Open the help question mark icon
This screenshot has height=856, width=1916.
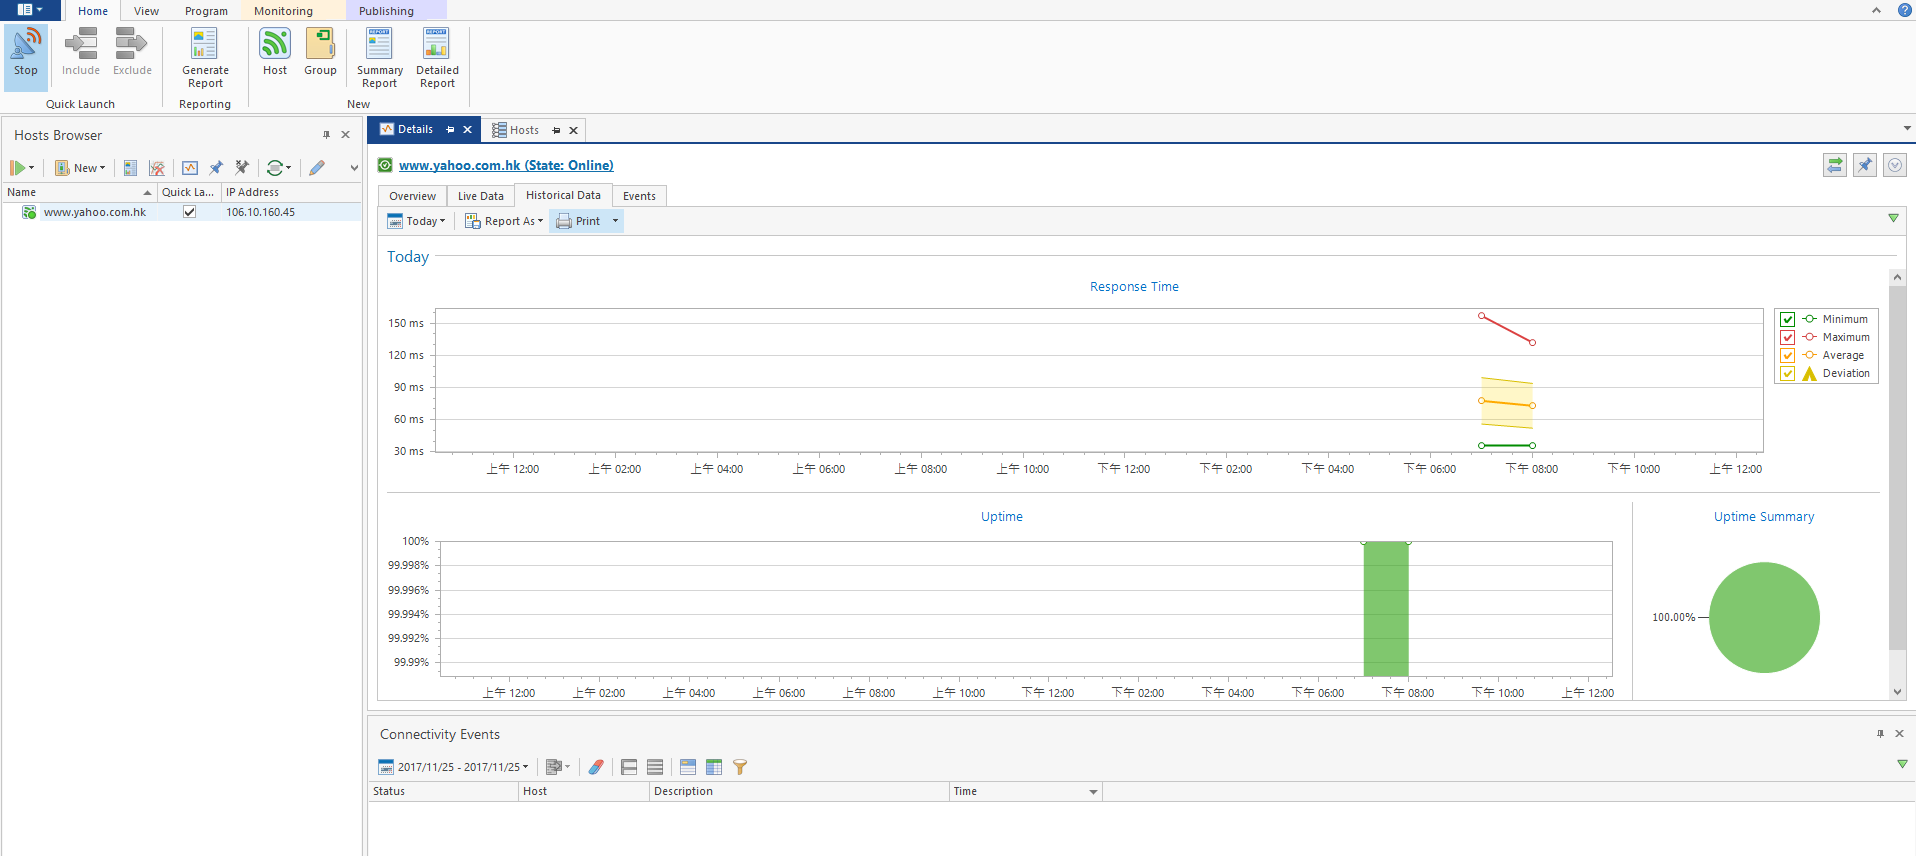pyautogui.click(x=1905, y=10)
